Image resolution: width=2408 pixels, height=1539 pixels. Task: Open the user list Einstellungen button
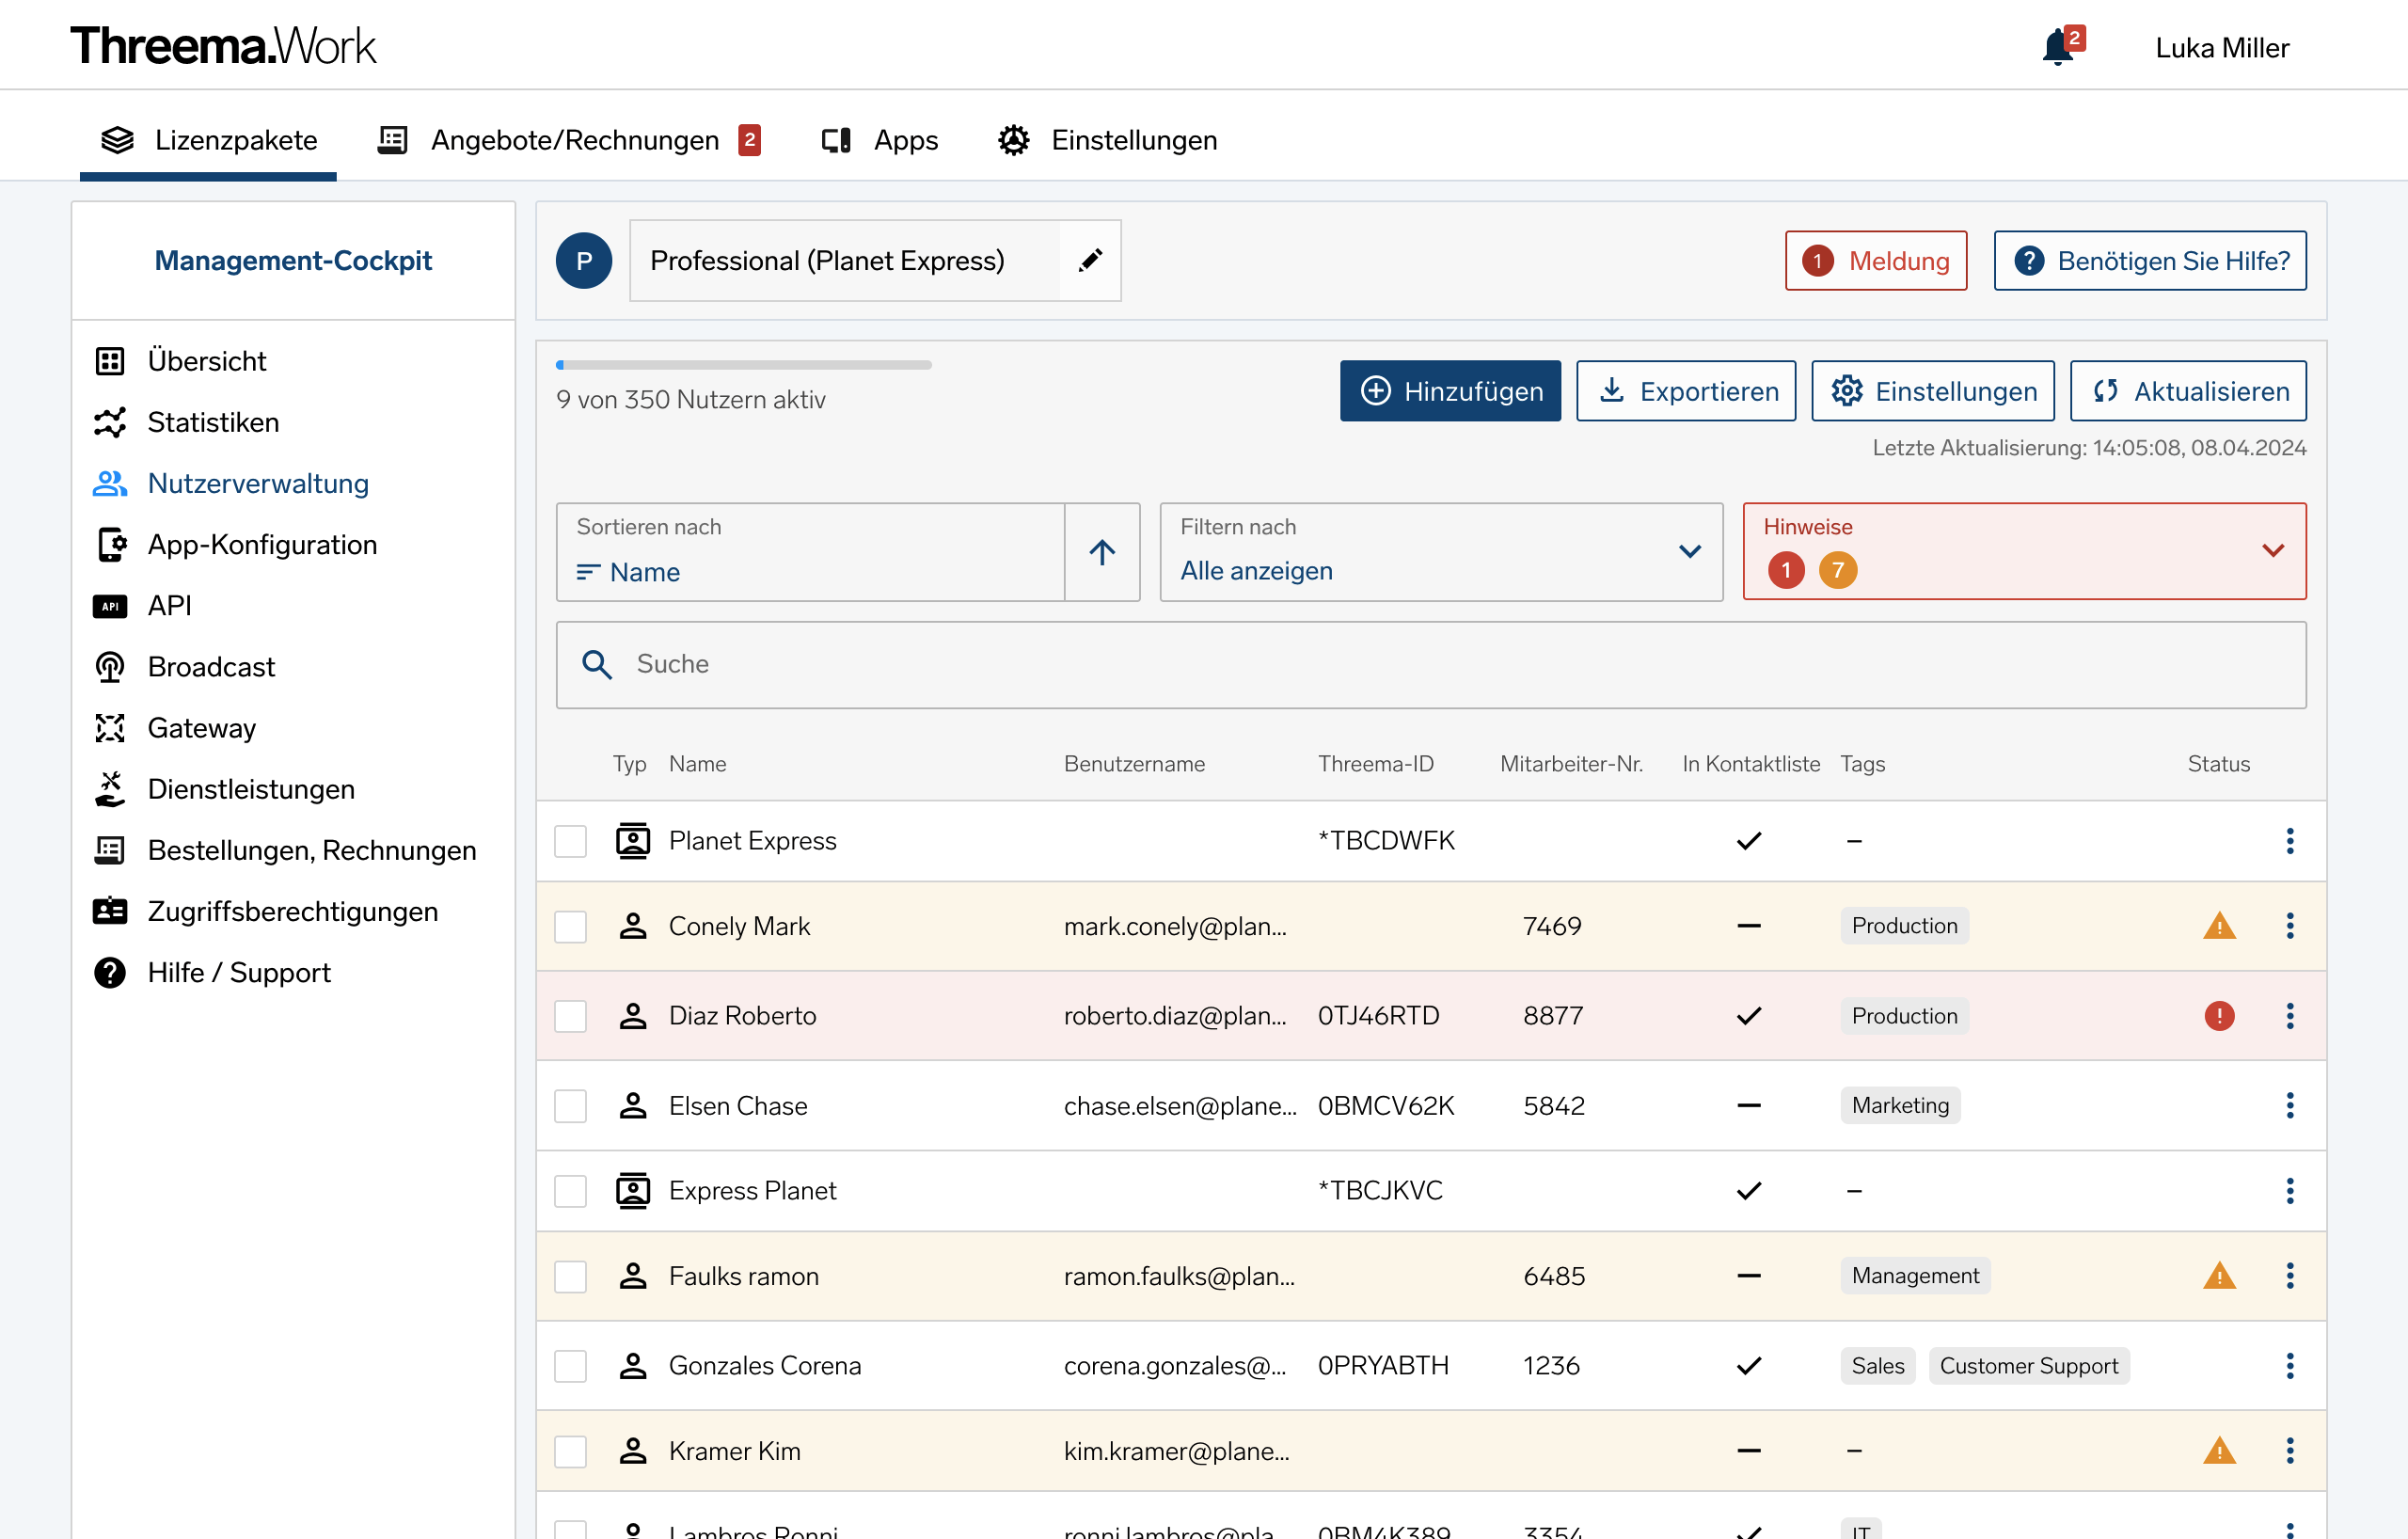(x=1933, y=391)
